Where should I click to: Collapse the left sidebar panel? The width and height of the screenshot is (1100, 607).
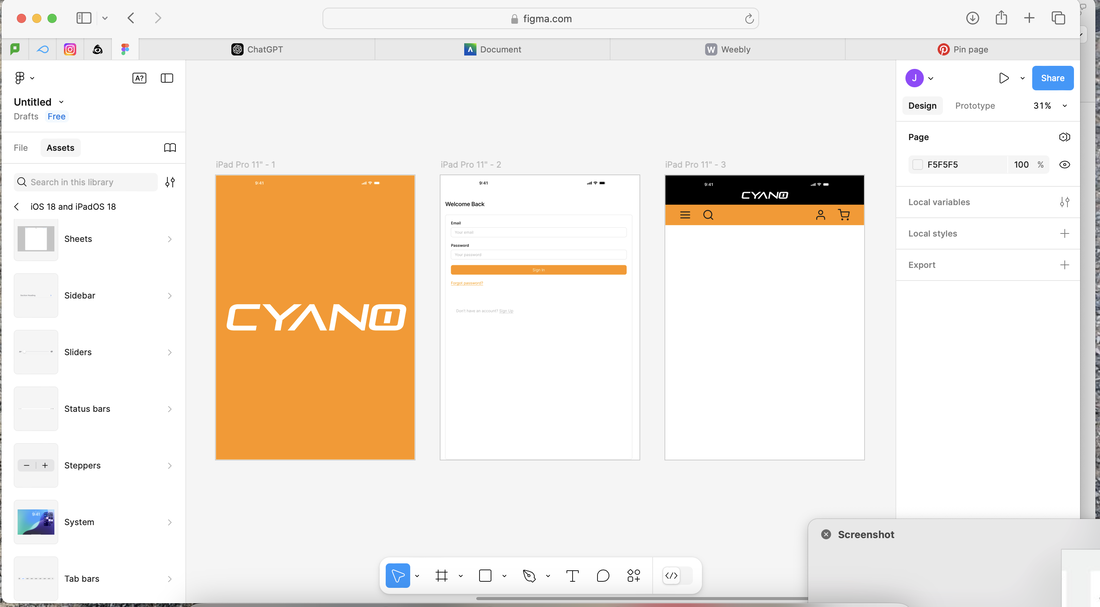tap(167, 78)
